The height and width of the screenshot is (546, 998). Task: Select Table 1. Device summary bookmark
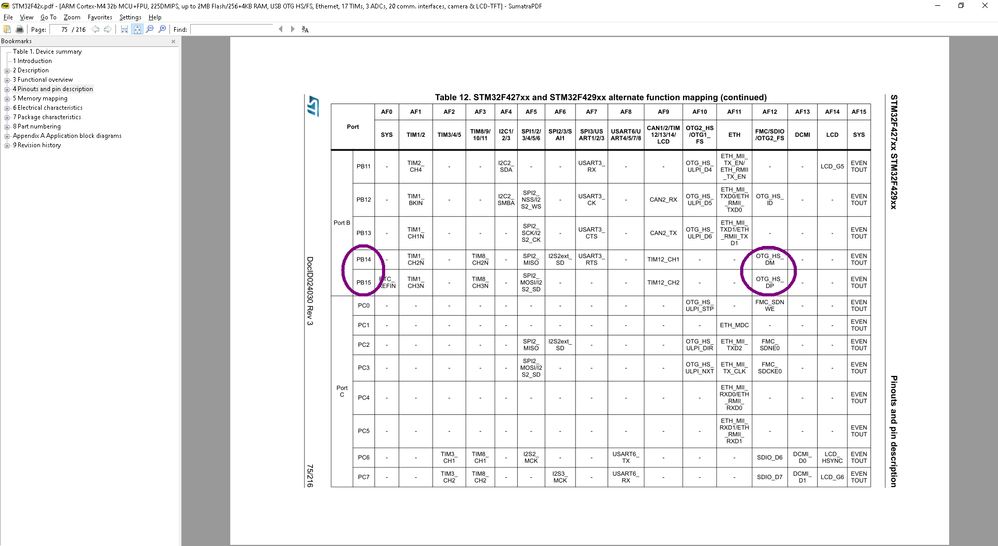click(47, 52)
